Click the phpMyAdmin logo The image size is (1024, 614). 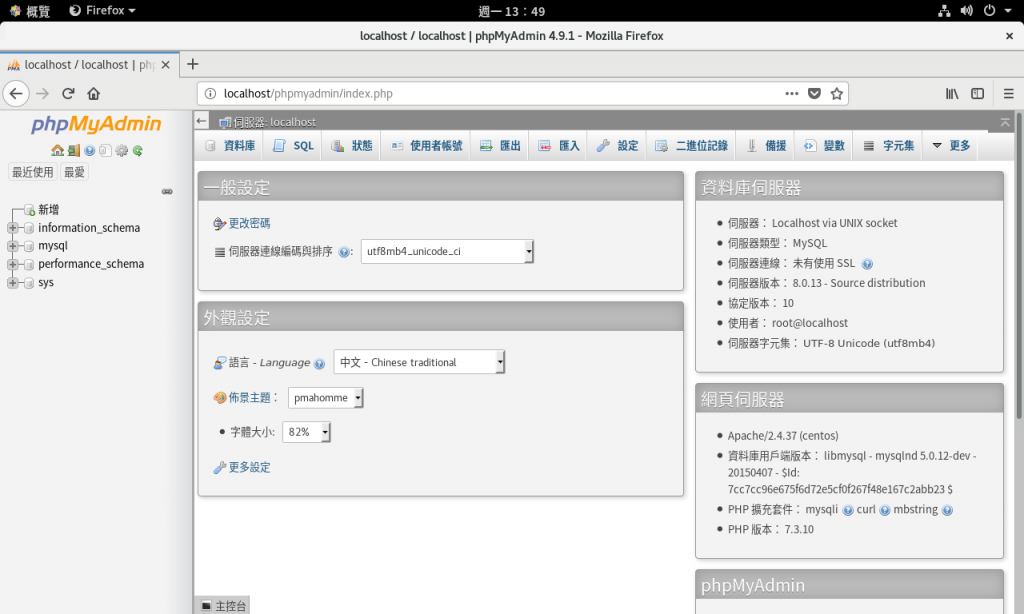[x=96, y=123]
